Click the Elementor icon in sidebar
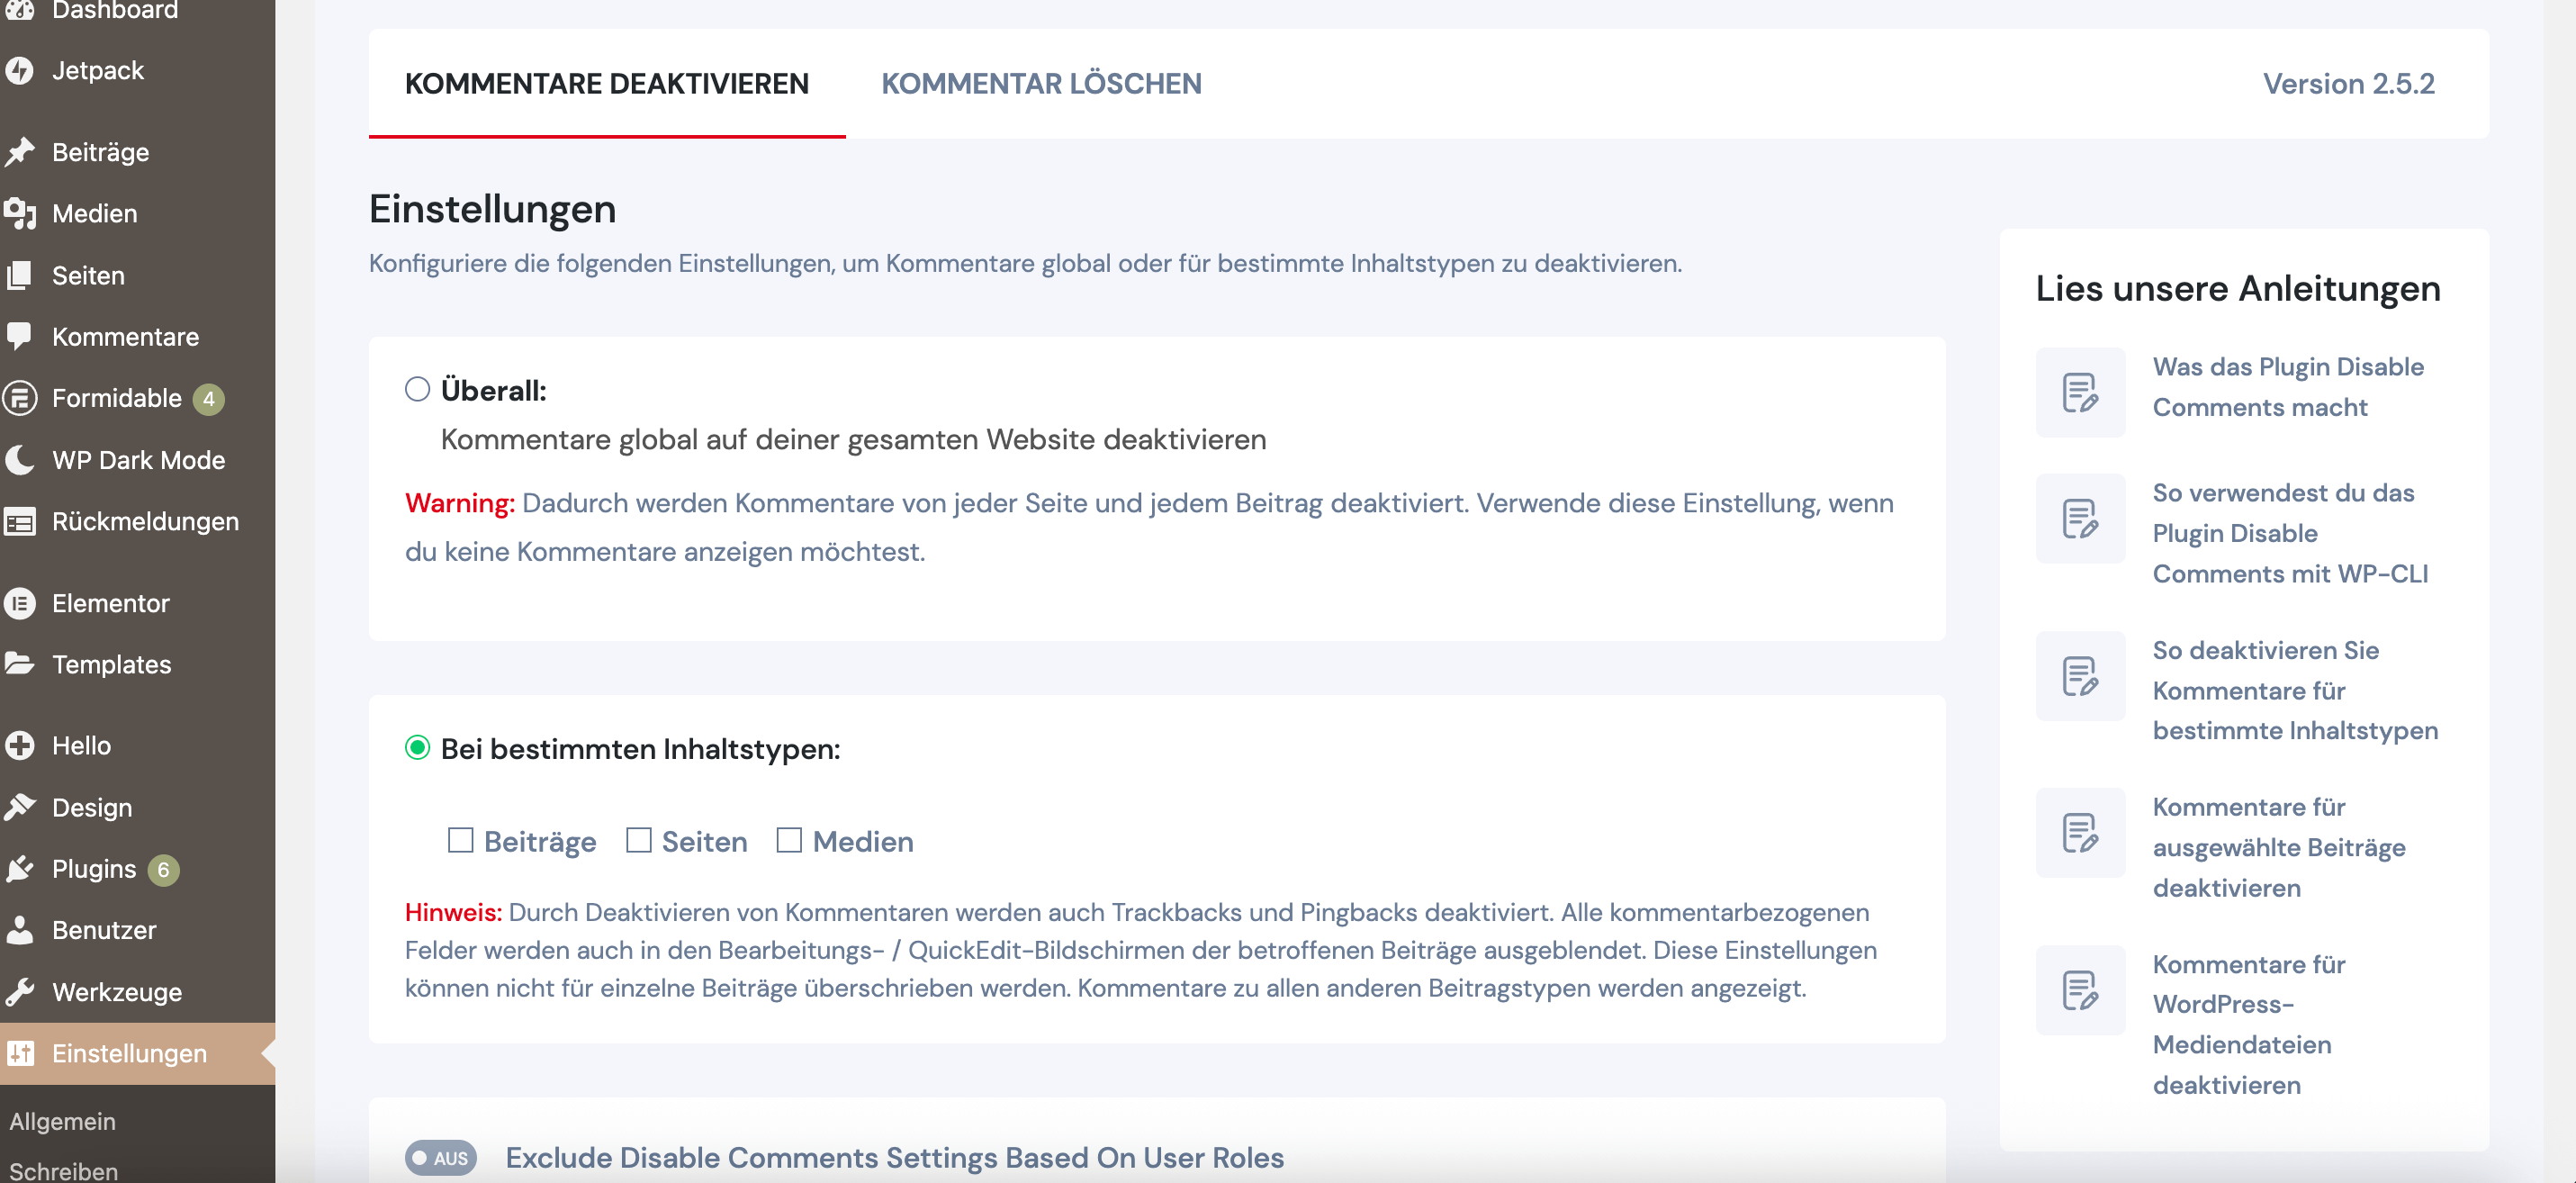2576x1183 pixels. (x=20, y=603)
